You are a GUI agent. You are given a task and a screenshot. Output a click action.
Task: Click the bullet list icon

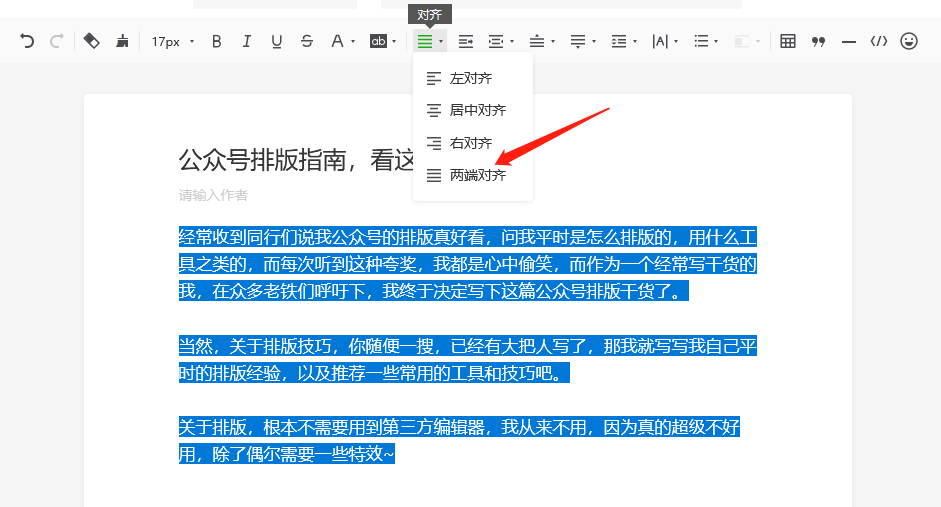(701, 41)
